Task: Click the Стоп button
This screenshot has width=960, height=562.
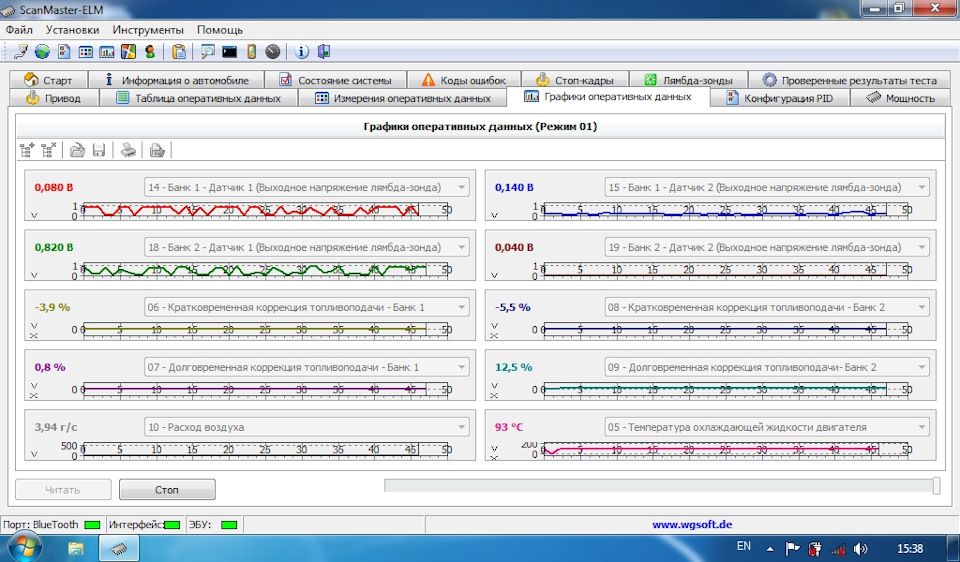Action: pyautogui.click(x=167, y=490)
